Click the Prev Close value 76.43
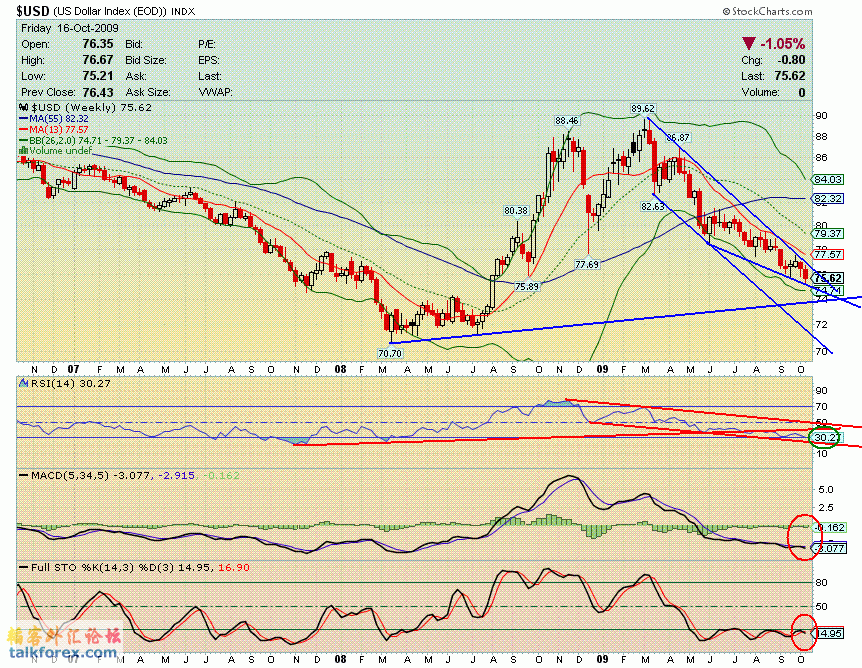This screenshot has height=668, width=862. pyautogui.click(x=98, y=92)
